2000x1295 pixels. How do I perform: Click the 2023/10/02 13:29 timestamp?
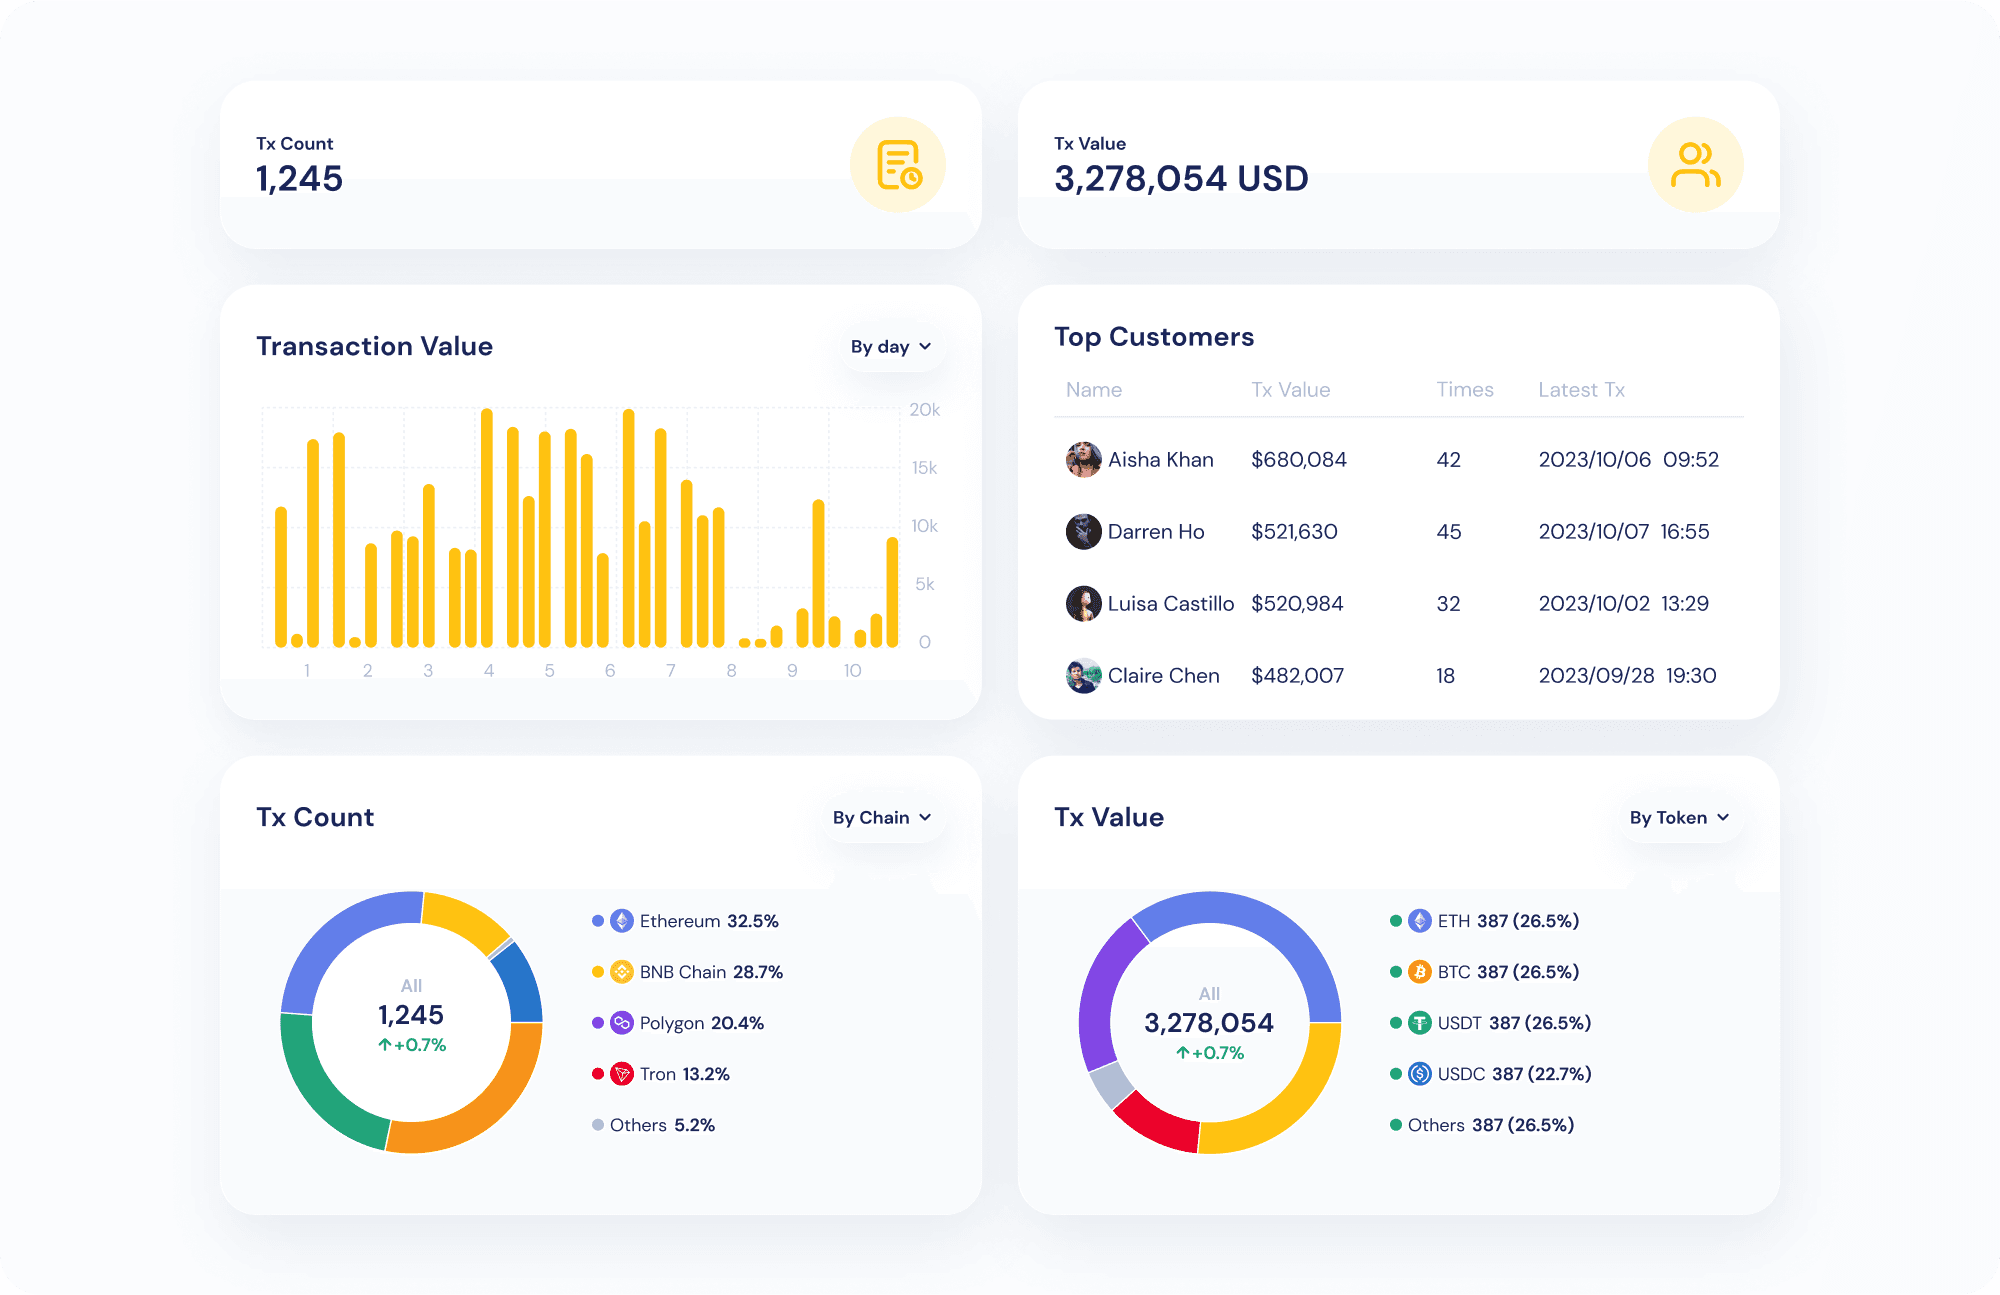coord(1624,604)
